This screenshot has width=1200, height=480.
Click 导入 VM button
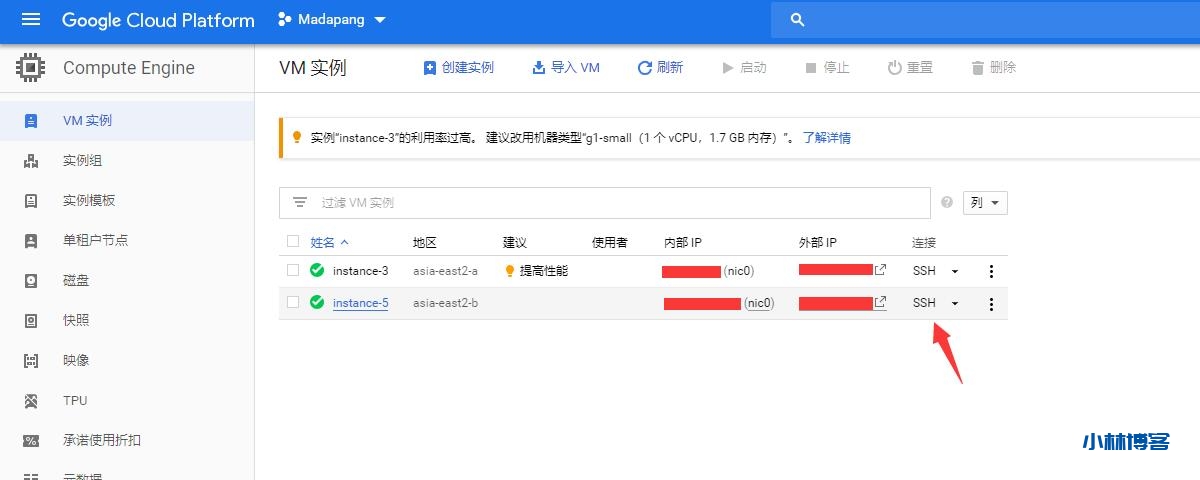click(x=566, y=68)
